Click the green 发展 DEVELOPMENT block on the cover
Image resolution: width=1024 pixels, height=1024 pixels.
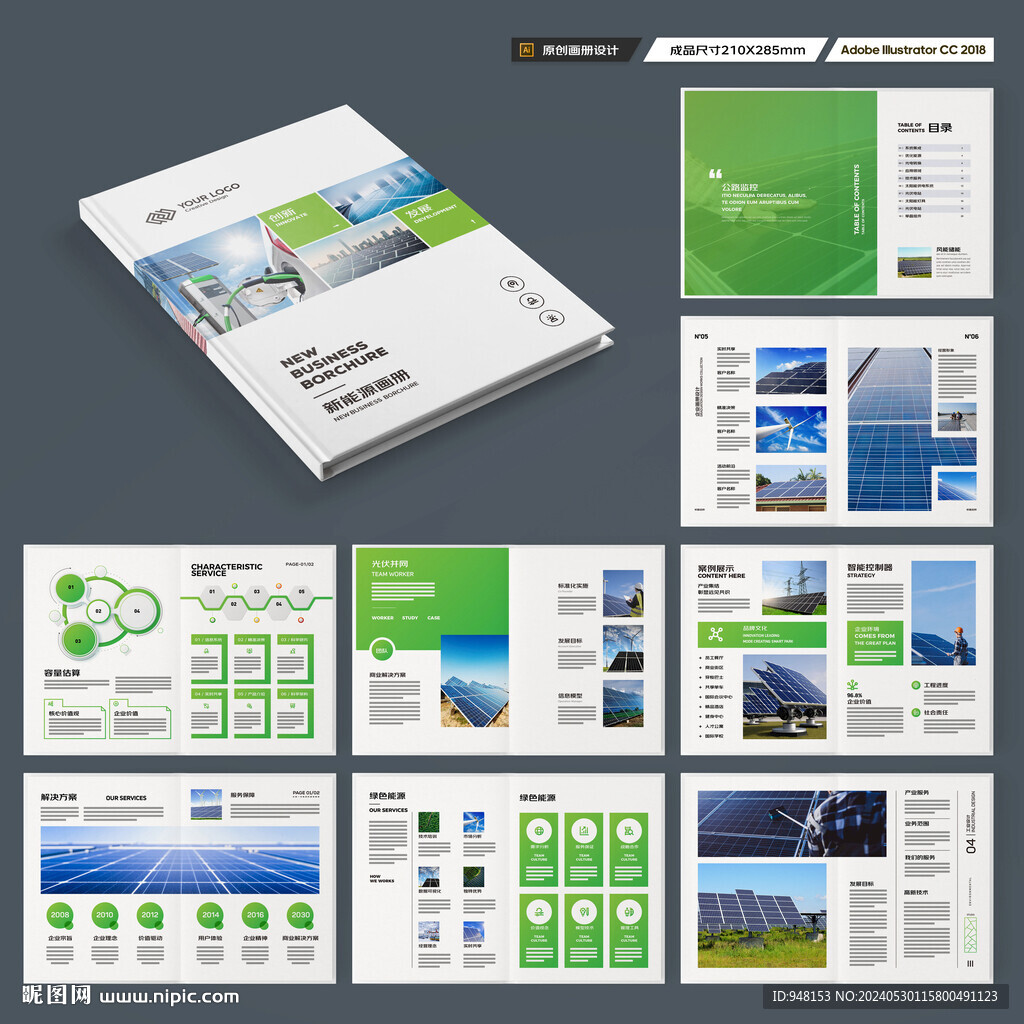coord(440,218)
